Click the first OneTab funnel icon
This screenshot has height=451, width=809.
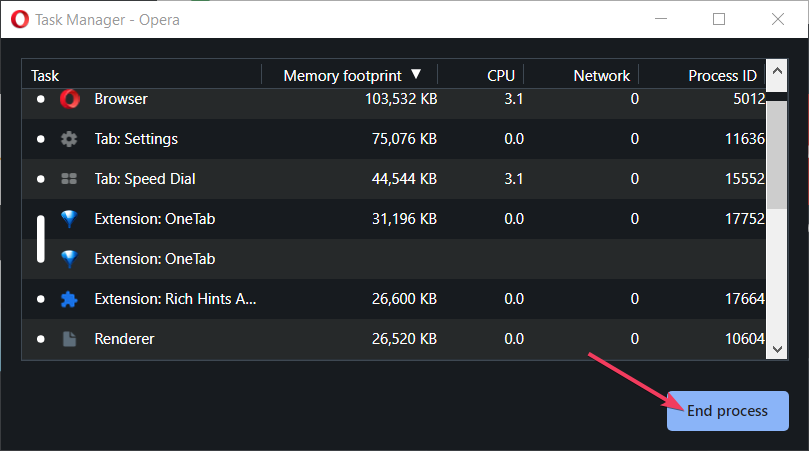[x=69, y=219]
